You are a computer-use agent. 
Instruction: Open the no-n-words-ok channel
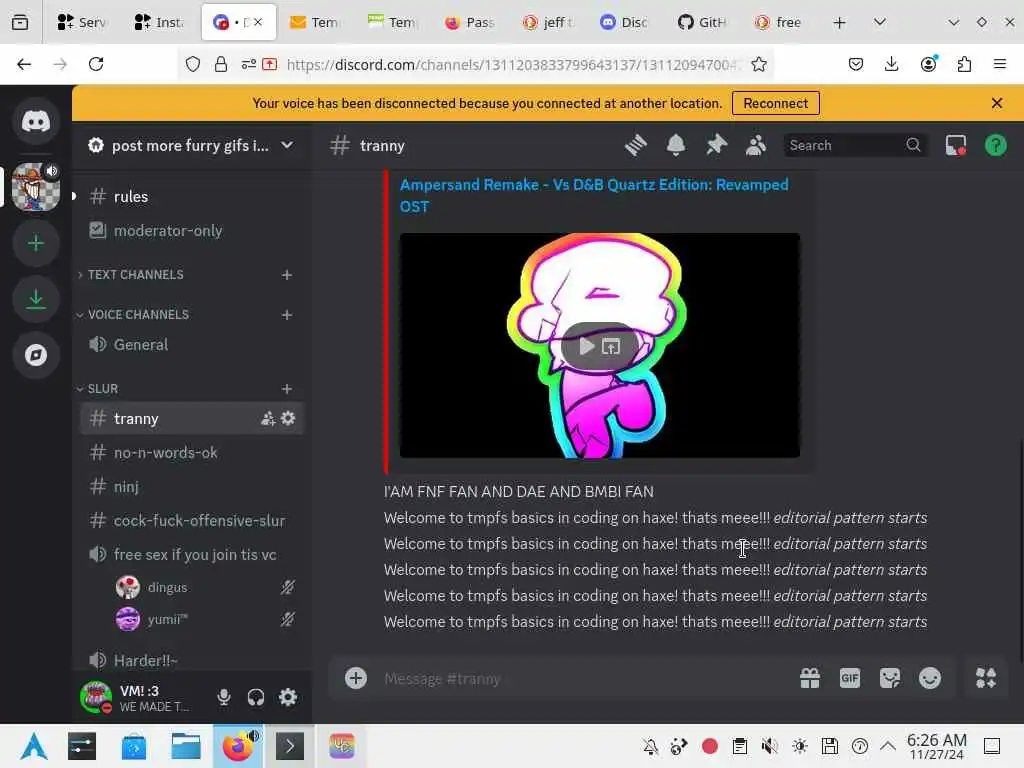tap(191, 453)
